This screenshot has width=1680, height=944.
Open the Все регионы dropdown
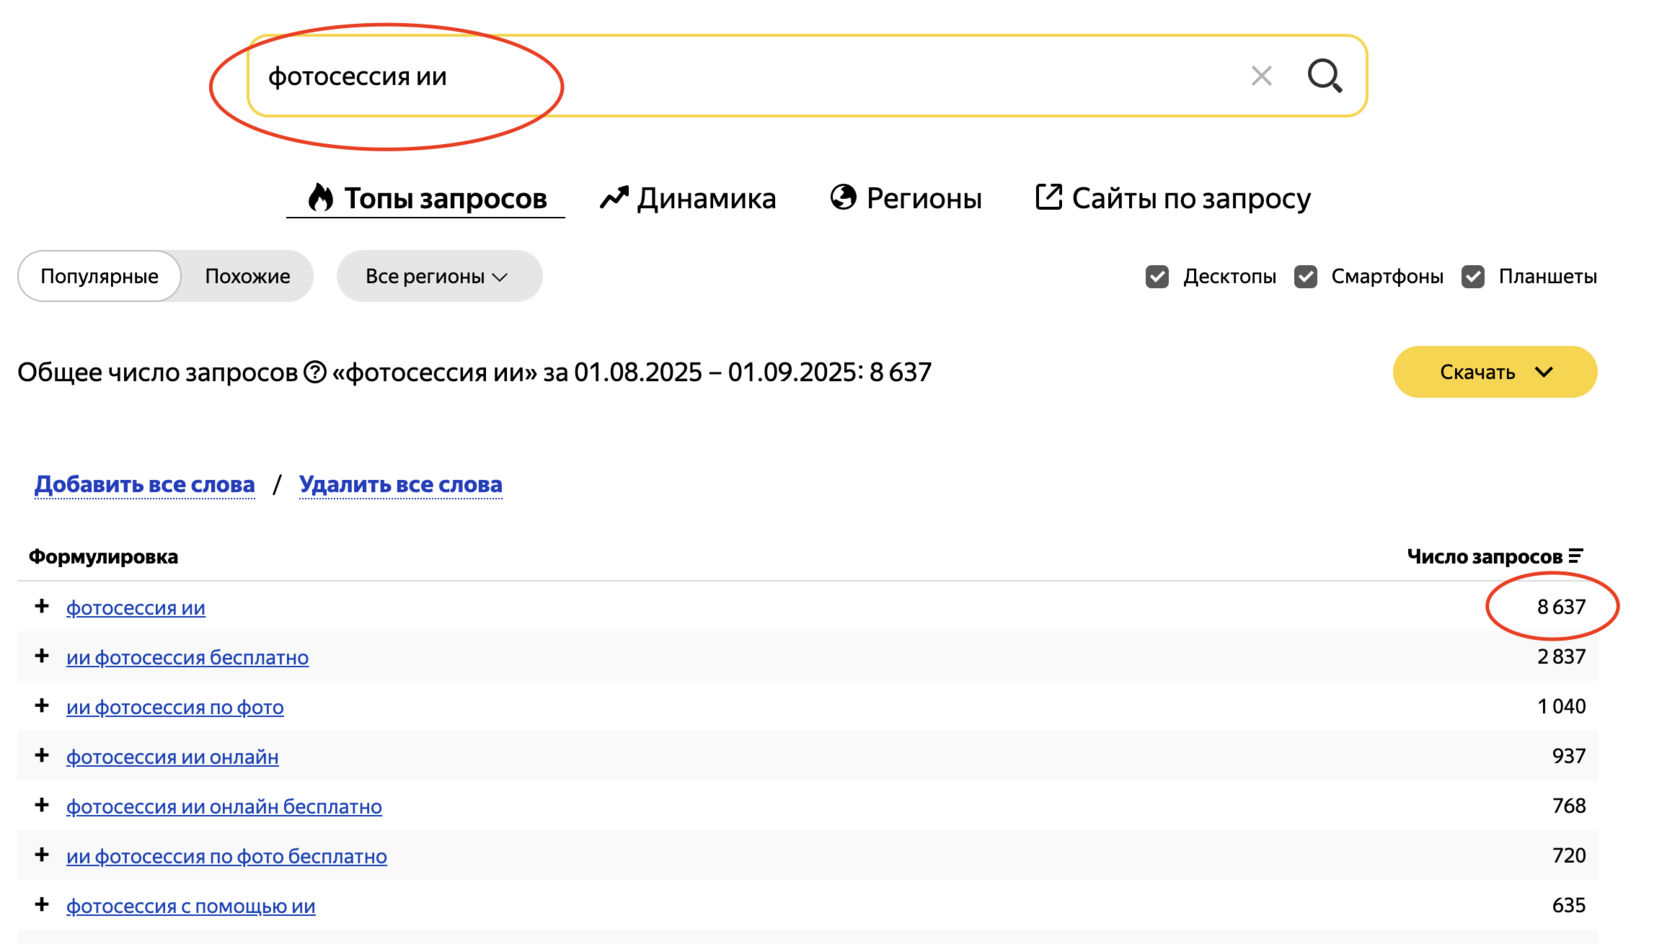438,277
